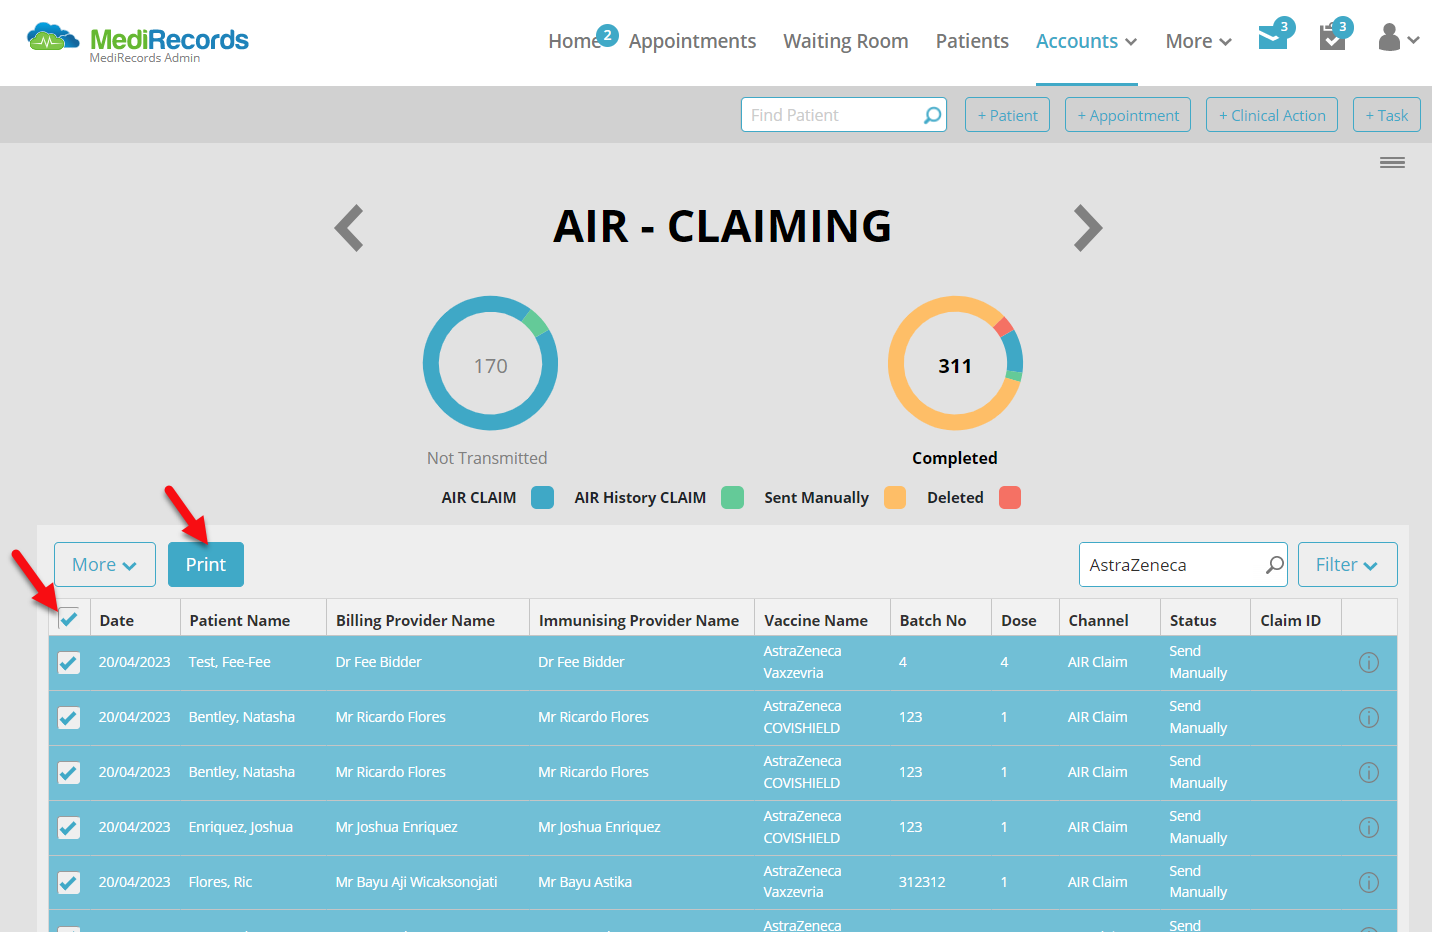Click 'Send Manually' status in Test, Fee-Fee row
This screenshot has width=1432, height=932.
[1198, 662]
